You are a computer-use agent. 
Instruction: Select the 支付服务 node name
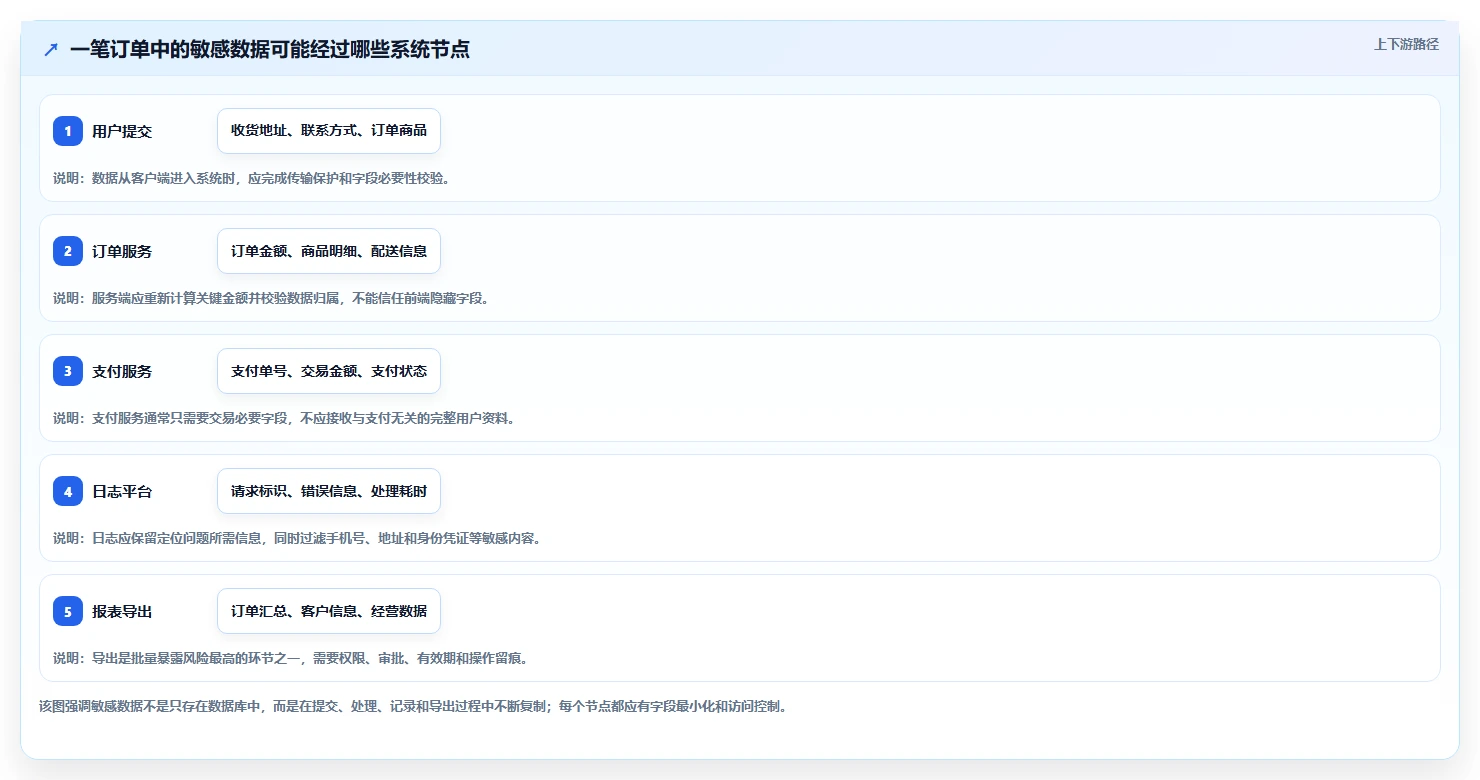click(122, 371)
